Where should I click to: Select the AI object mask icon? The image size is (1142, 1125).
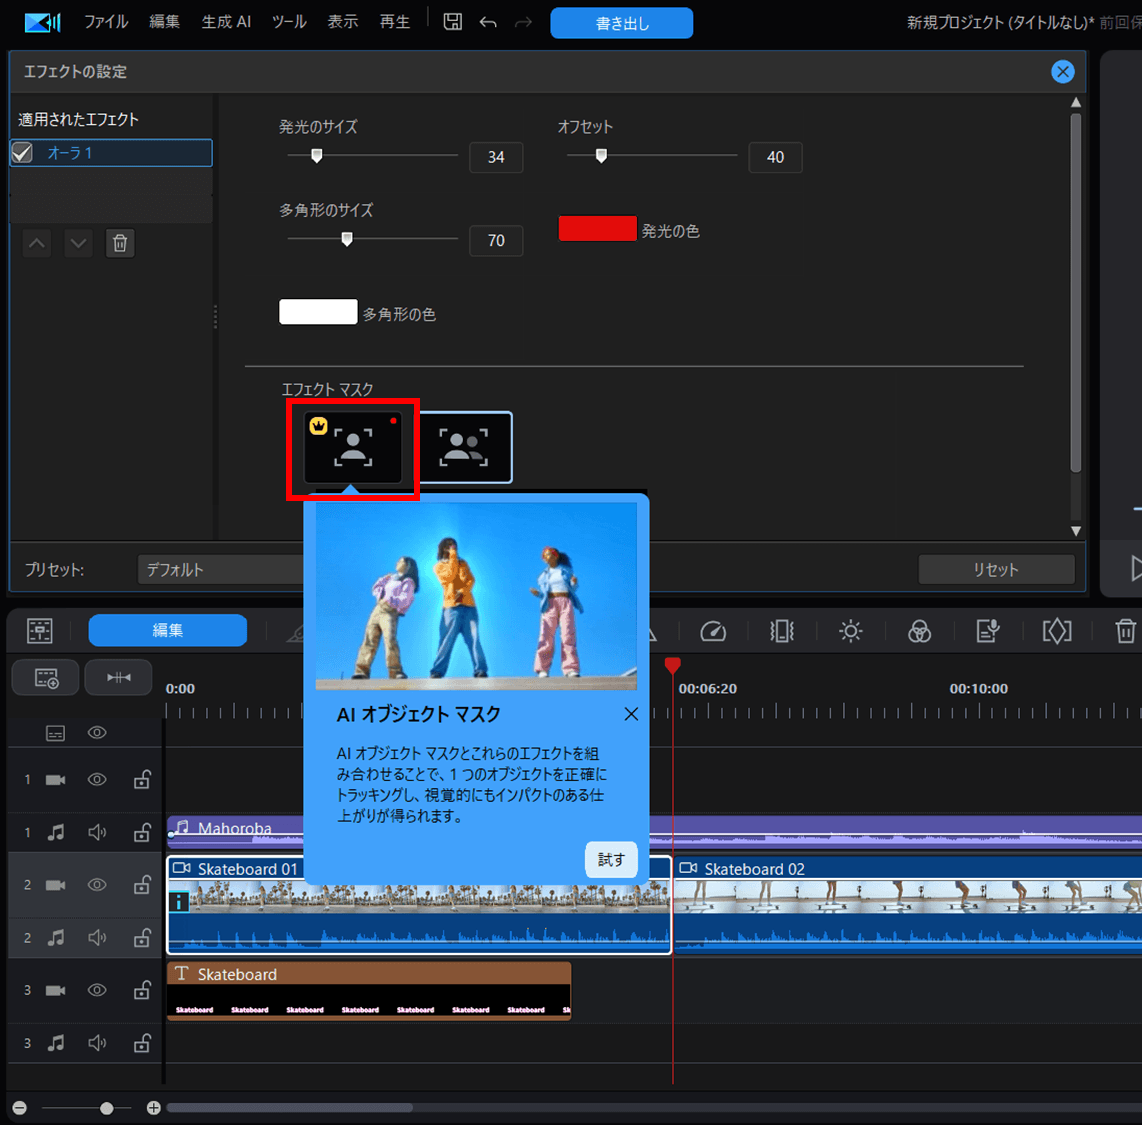[353, 448]
